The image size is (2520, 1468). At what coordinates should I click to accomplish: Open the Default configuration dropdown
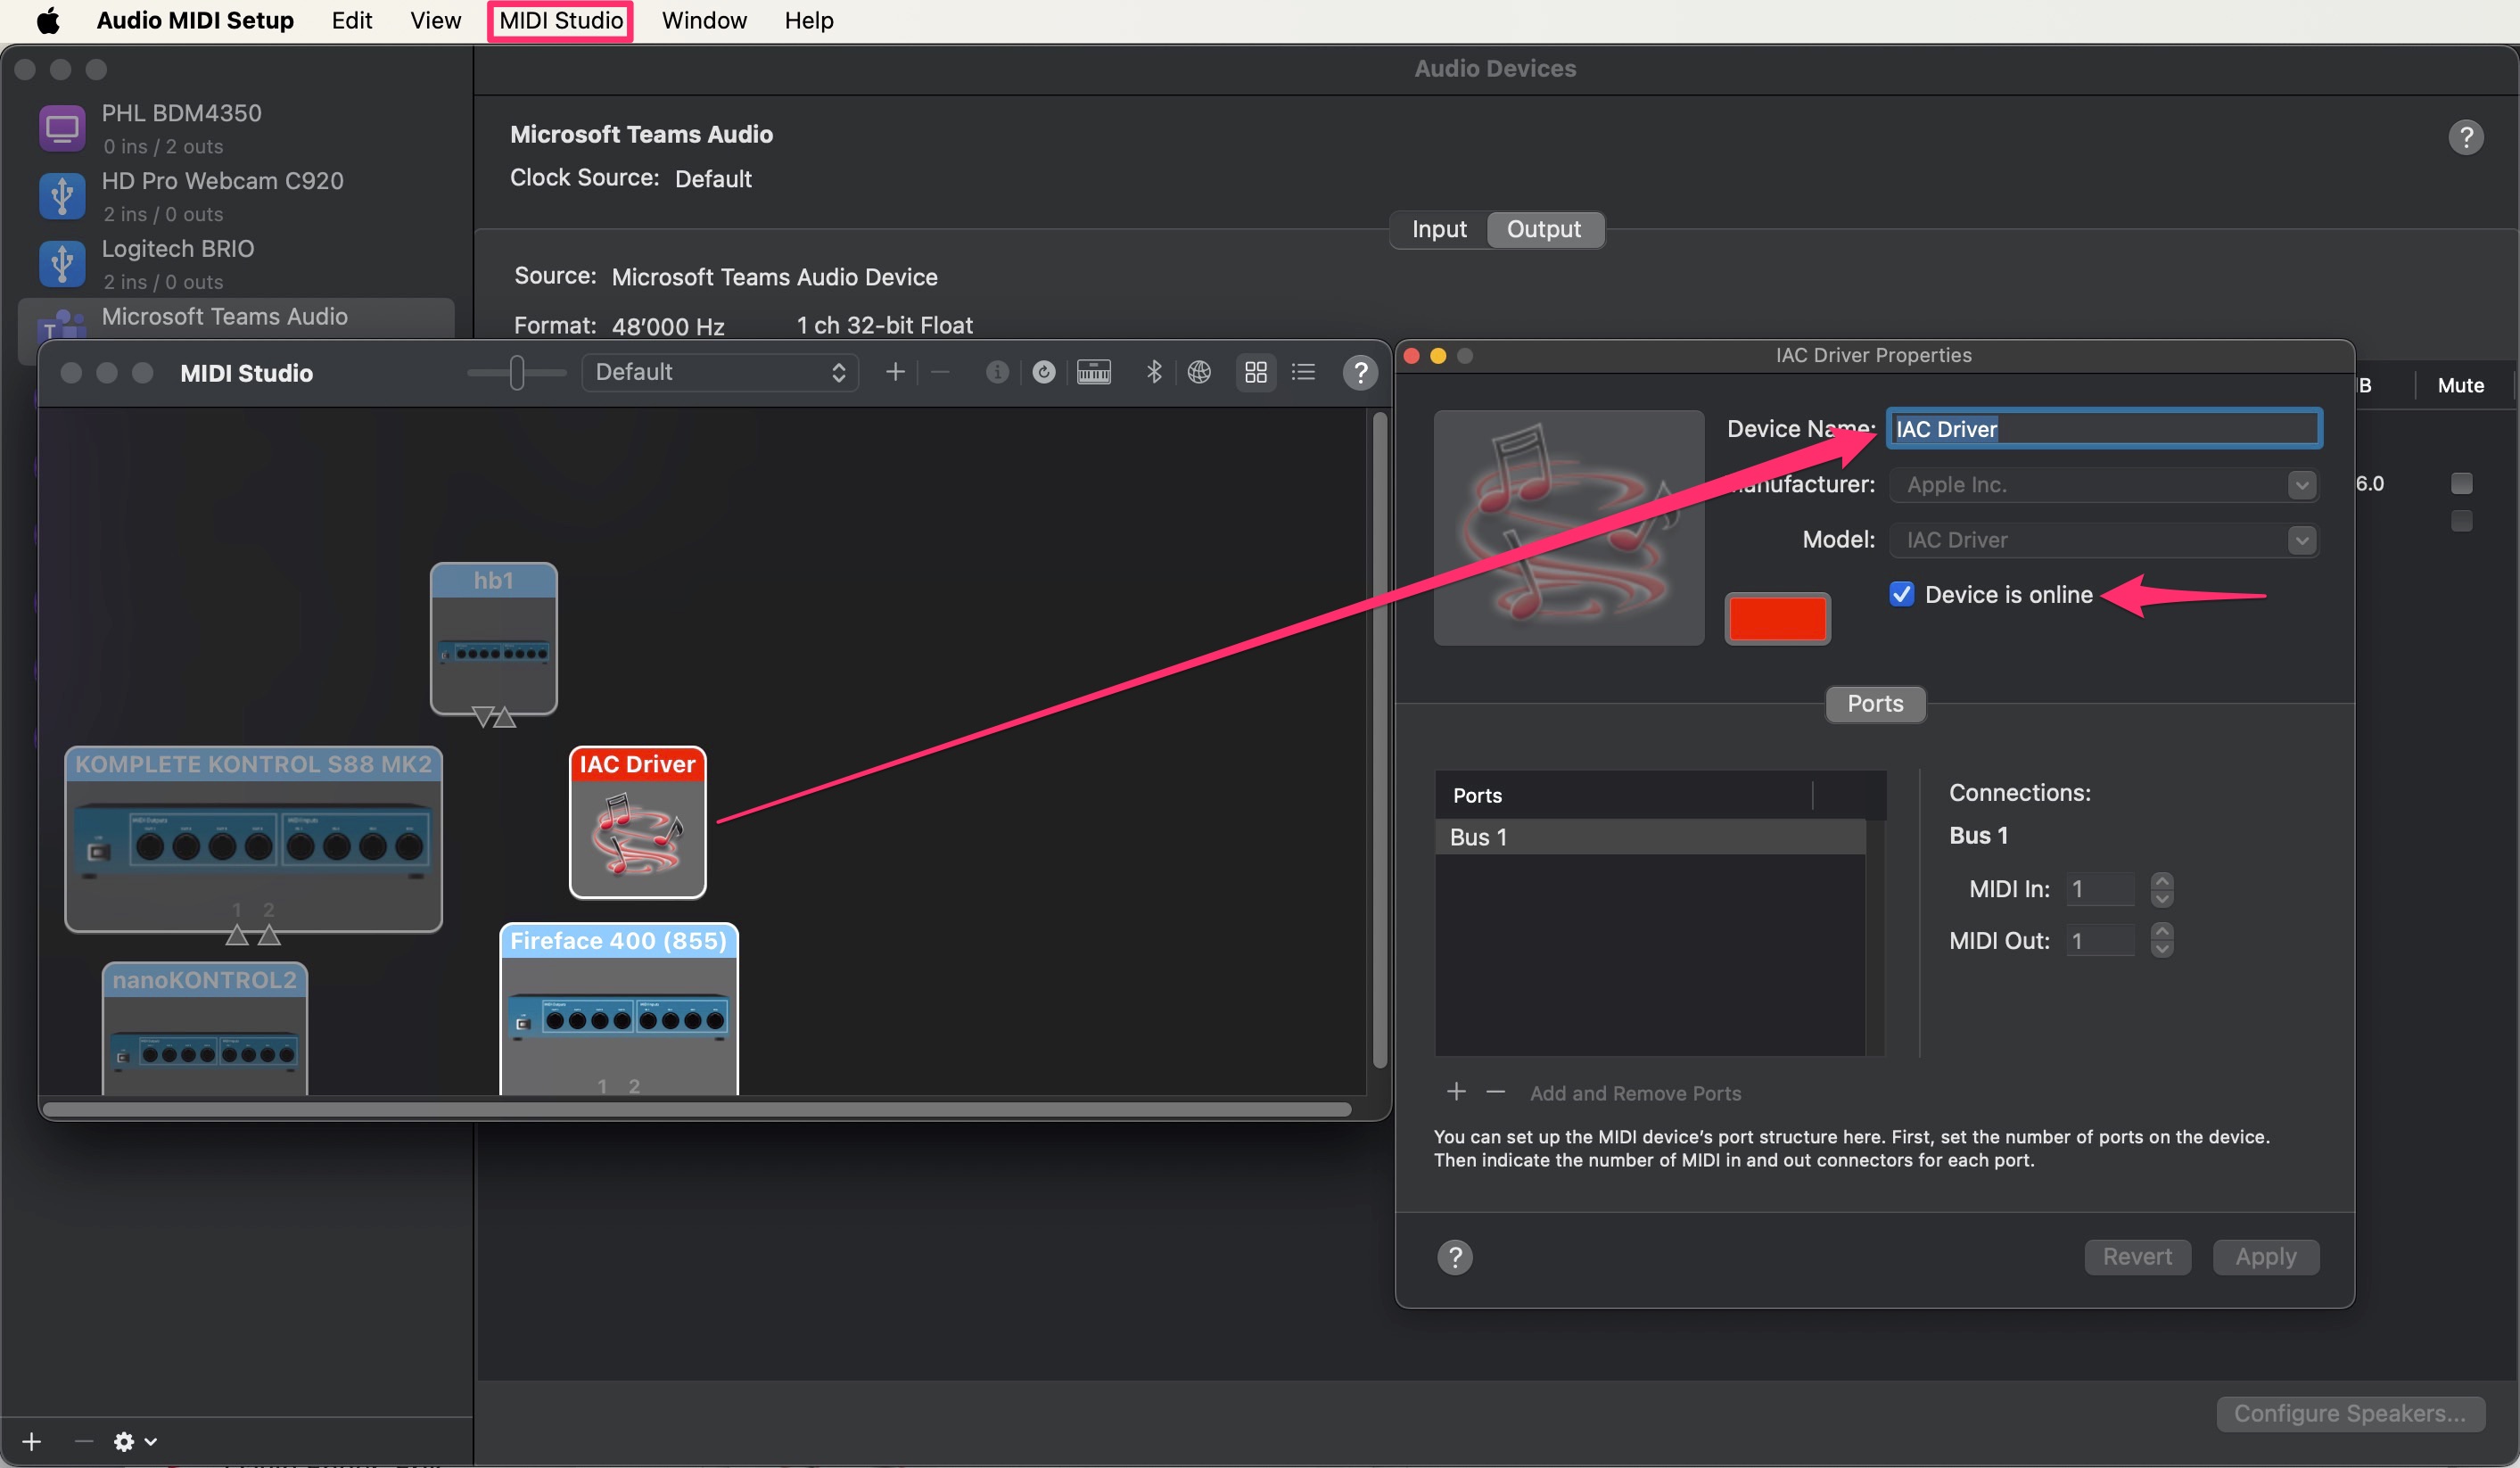720,372
